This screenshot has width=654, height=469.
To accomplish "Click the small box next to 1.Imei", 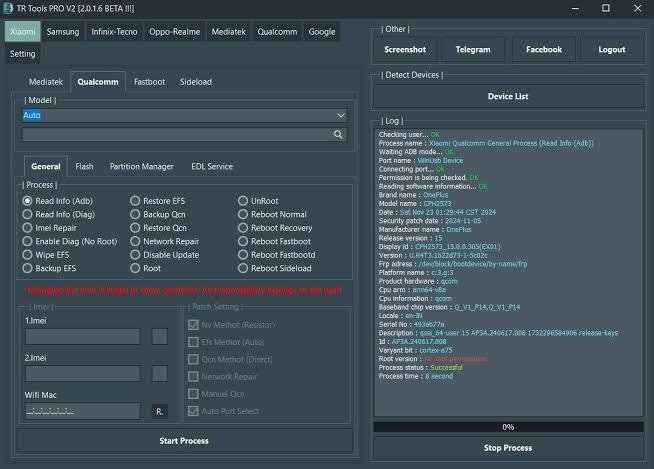I will (159, 336).
